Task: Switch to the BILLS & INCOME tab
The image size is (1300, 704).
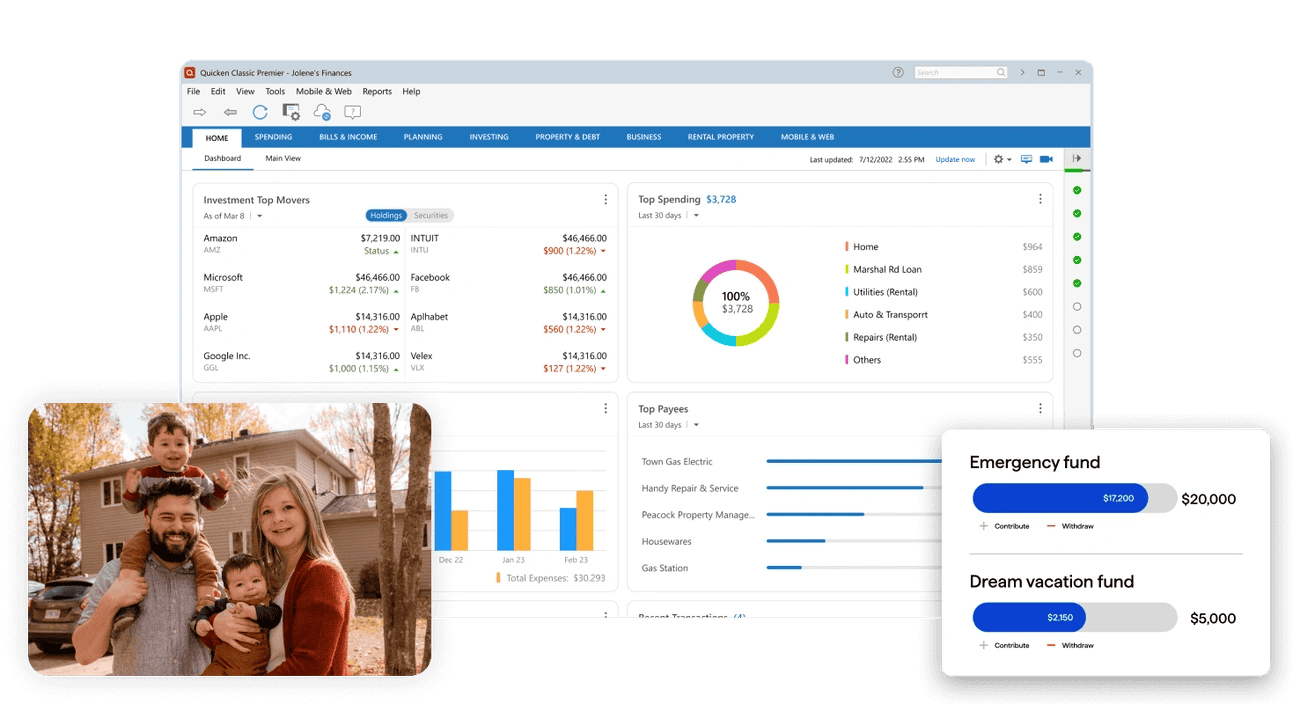Action: [348, 137]
